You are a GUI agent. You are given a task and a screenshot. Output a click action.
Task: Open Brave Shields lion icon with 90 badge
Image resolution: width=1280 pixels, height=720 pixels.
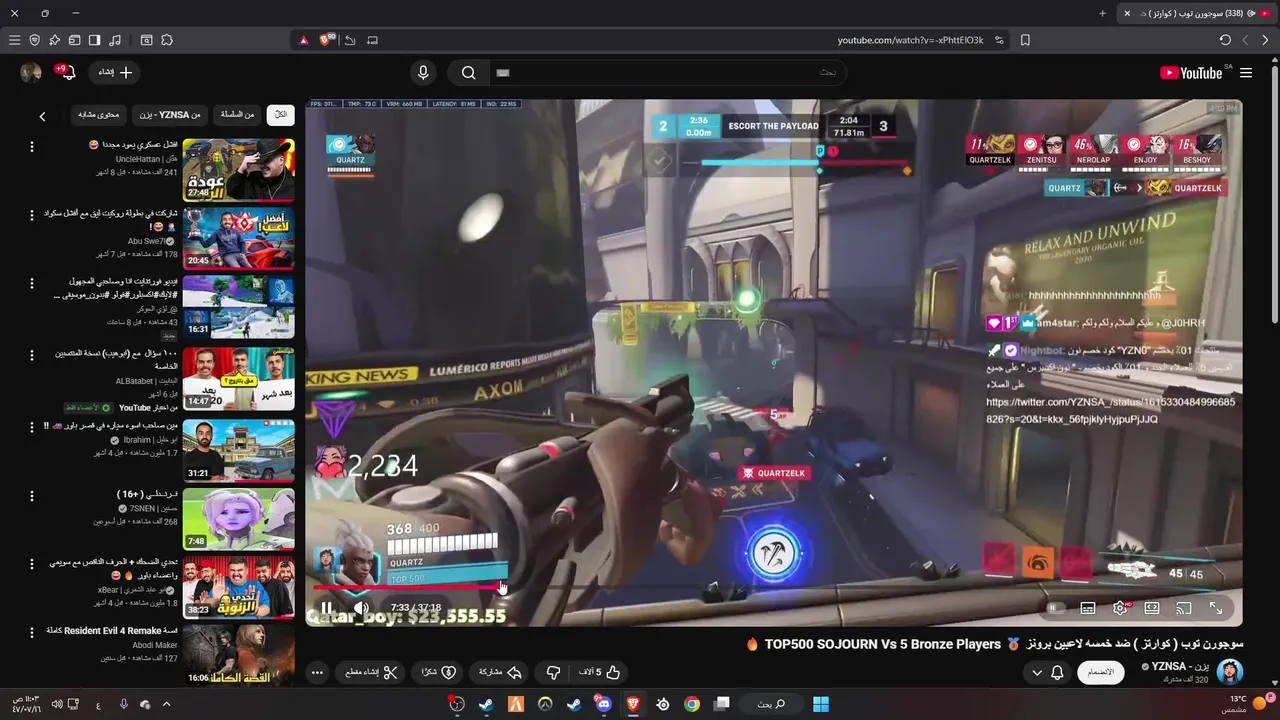tap(327, 40)
